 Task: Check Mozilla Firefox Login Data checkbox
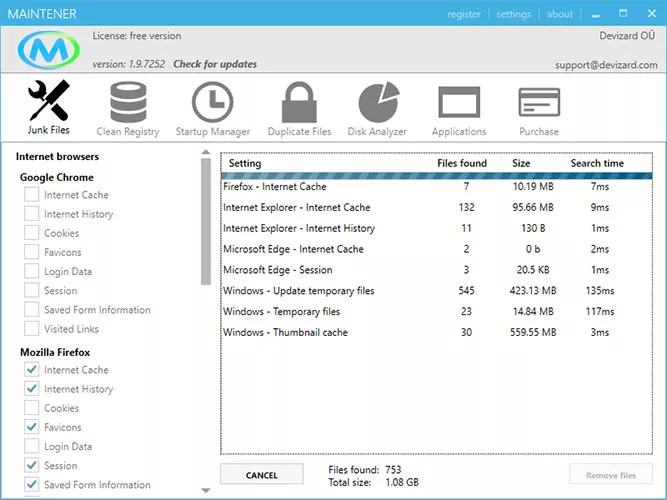coord(31,446)
